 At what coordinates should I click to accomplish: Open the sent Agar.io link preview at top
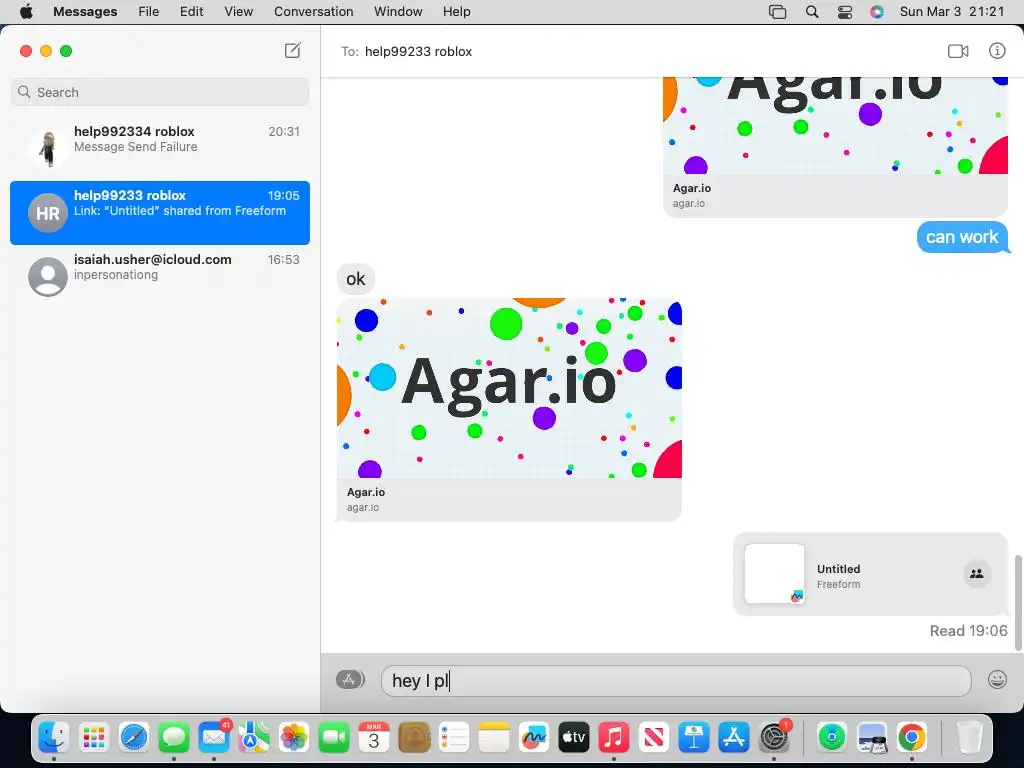click(835, 147)
